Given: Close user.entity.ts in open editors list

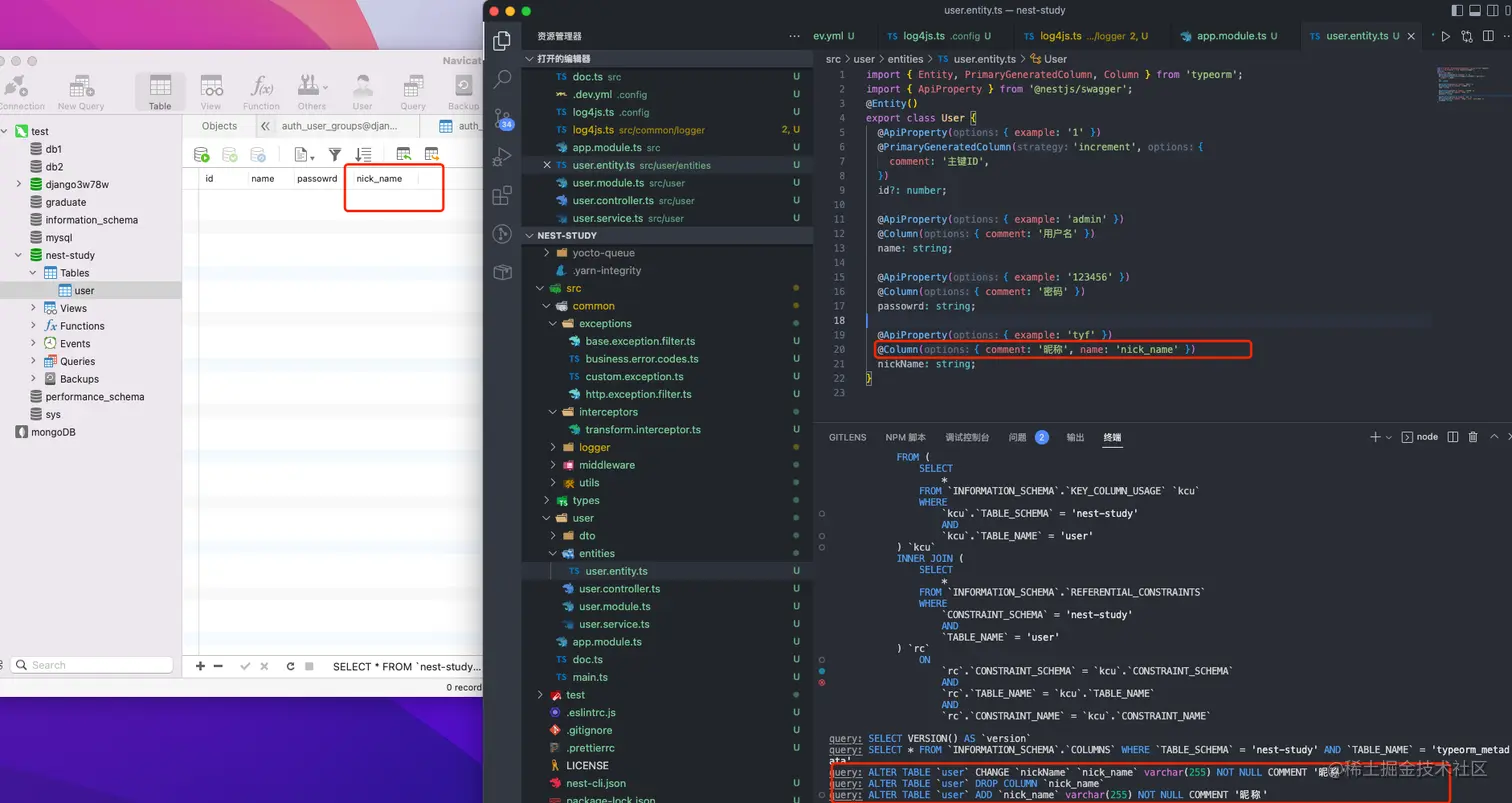Looking at the screenshot, I should [x=547, y=165].
